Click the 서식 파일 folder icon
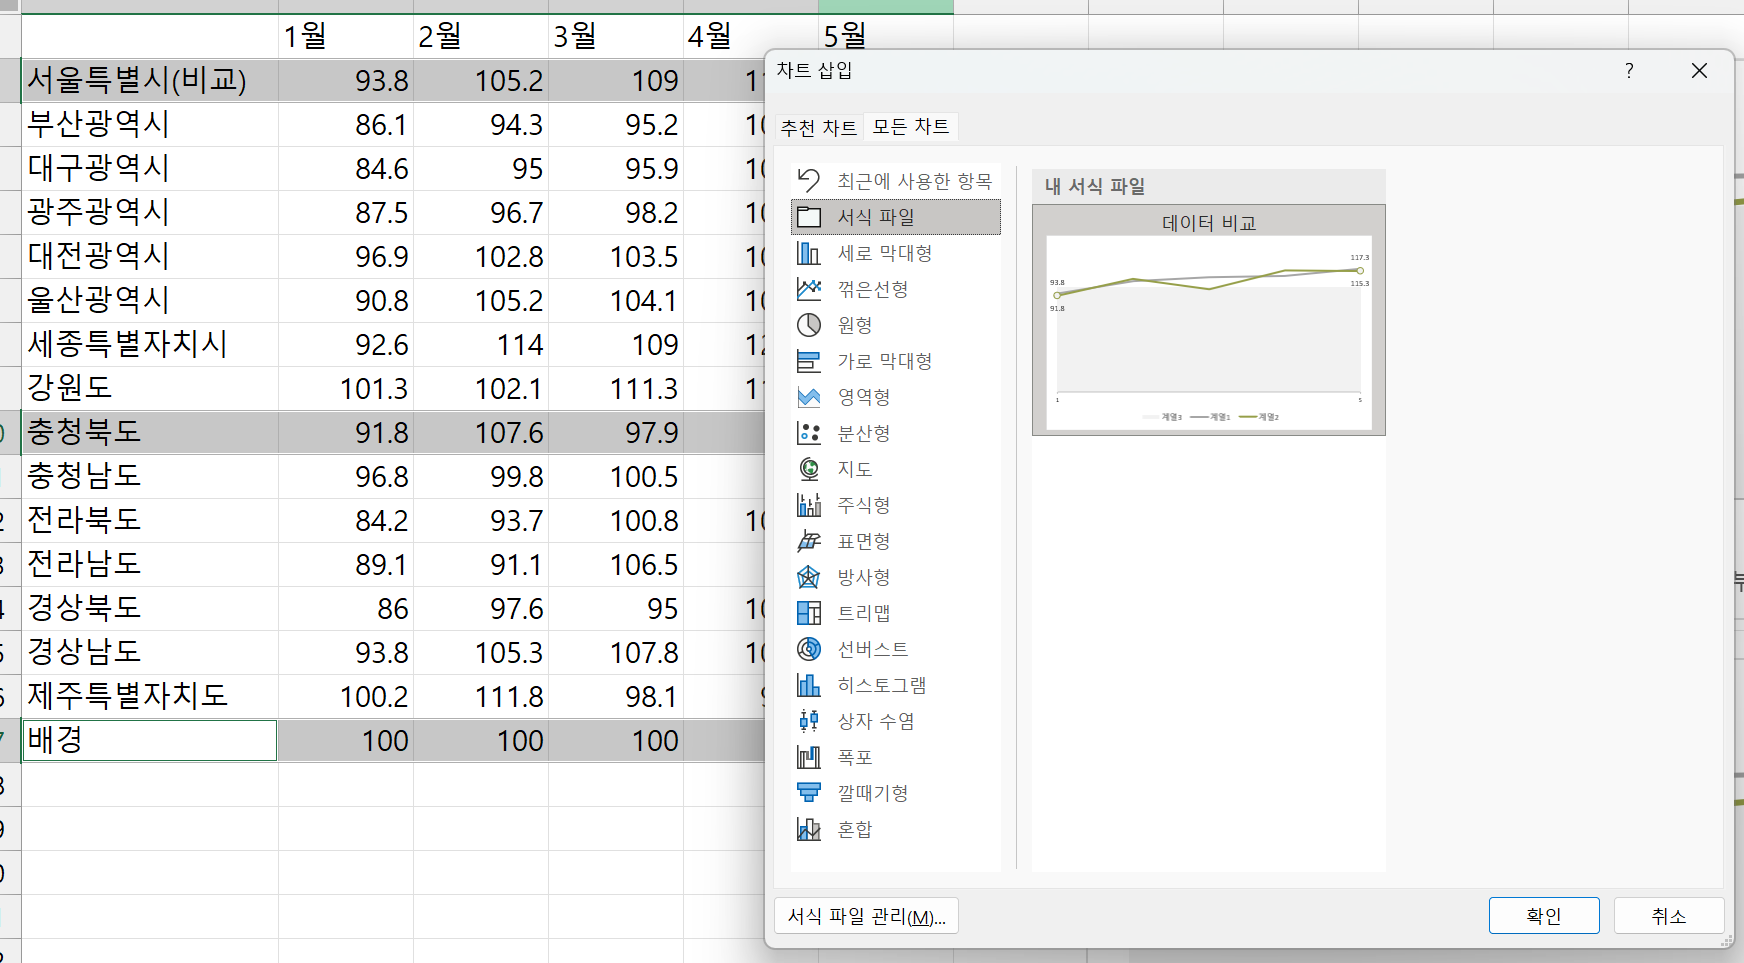Image resolution: width=1744 pixels, height=963 pixels. coord(809,217)
